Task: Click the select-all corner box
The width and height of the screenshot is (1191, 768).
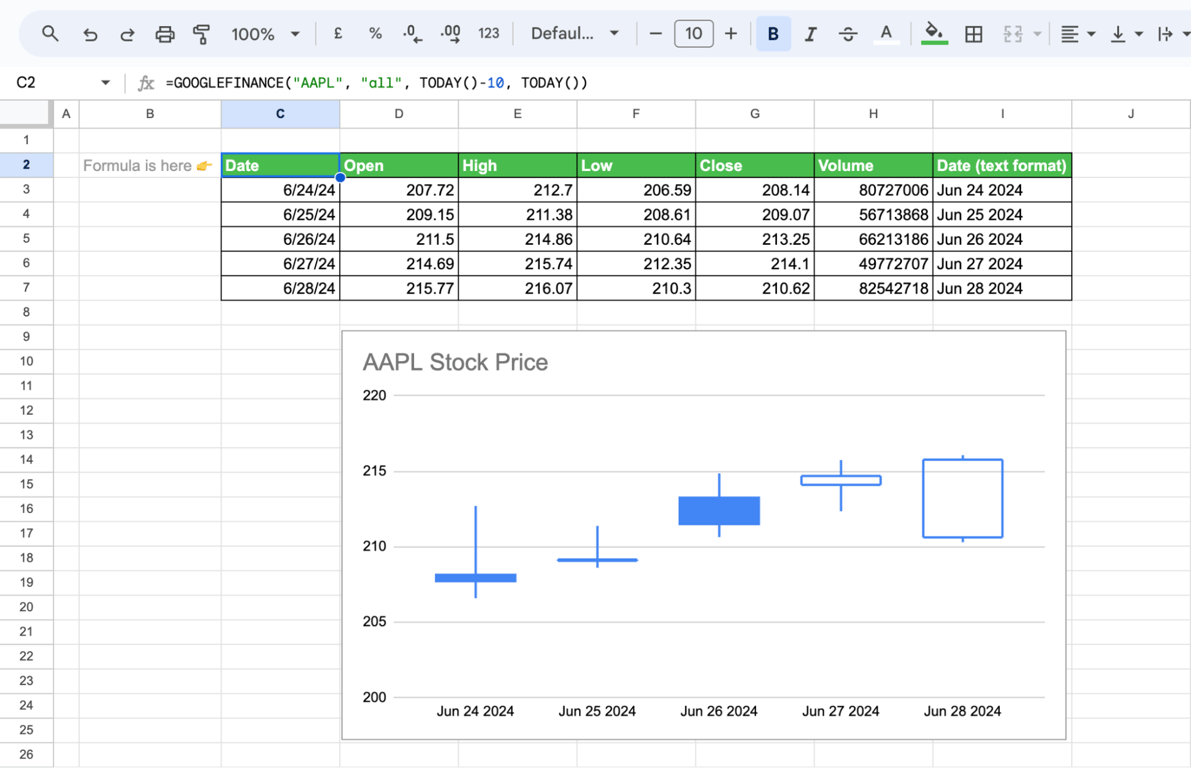Action: click(27, 114)
